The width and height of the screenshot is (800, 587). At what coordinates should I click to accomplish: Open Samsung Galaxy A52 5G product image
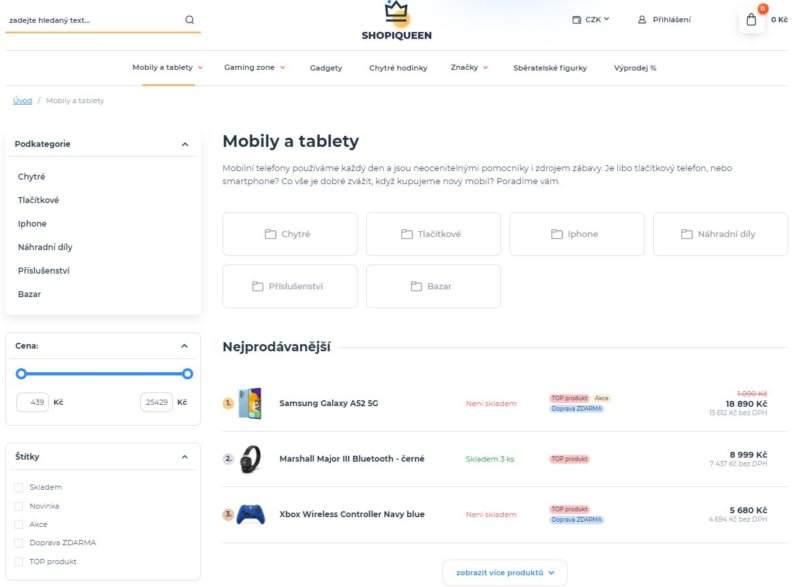tap(251, 403)
